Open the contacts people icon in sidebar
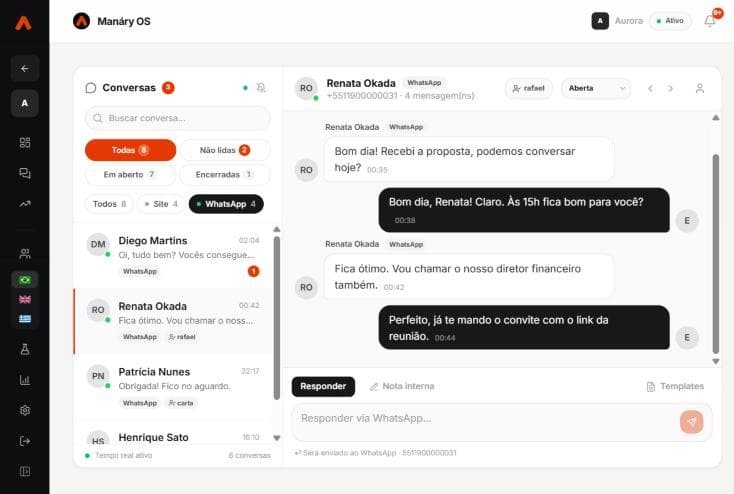 coord(25,254)
